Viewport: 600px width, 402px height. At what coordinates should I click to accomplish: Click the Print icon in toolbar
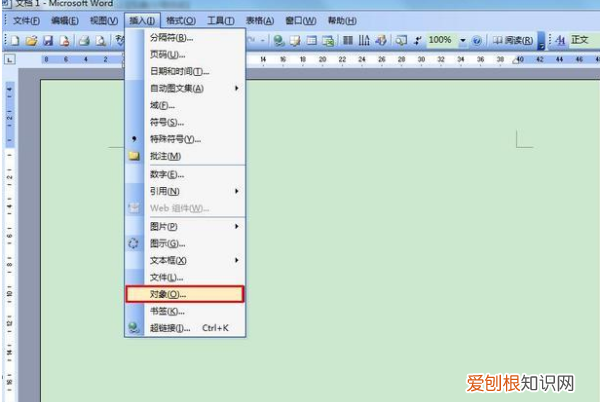[84, 41]
